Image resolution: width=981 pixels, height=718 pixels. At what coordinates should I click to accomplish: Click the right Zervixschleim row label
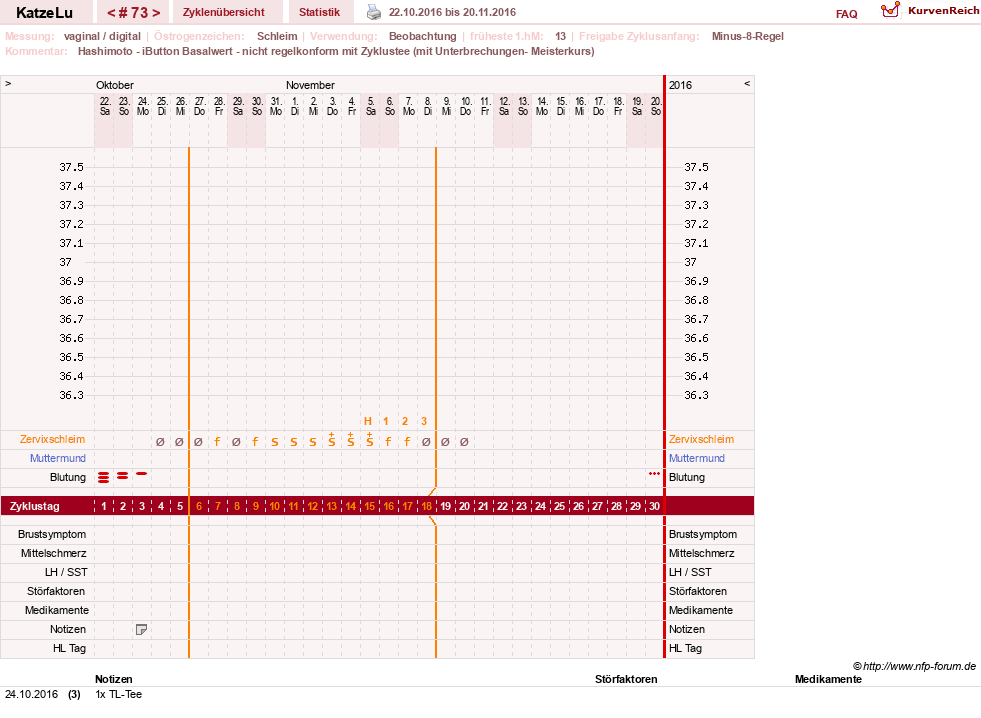[x=701, y=440]
